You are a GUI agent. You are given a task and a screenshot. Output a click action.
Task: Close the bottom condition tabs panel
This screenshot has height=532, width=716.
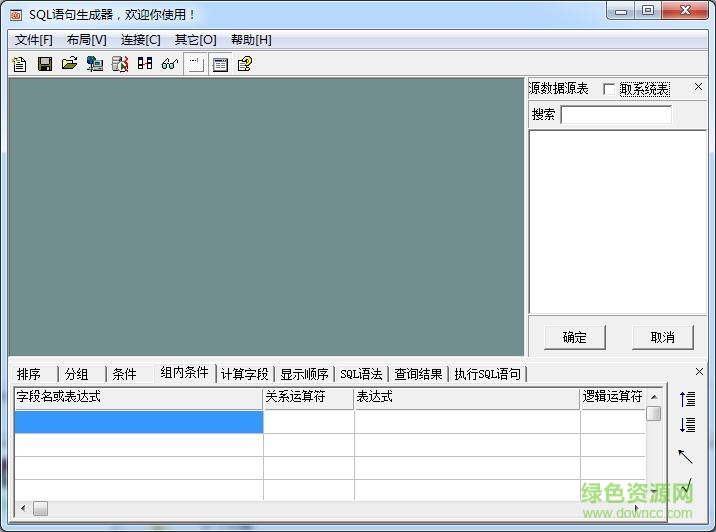point(699,372)
